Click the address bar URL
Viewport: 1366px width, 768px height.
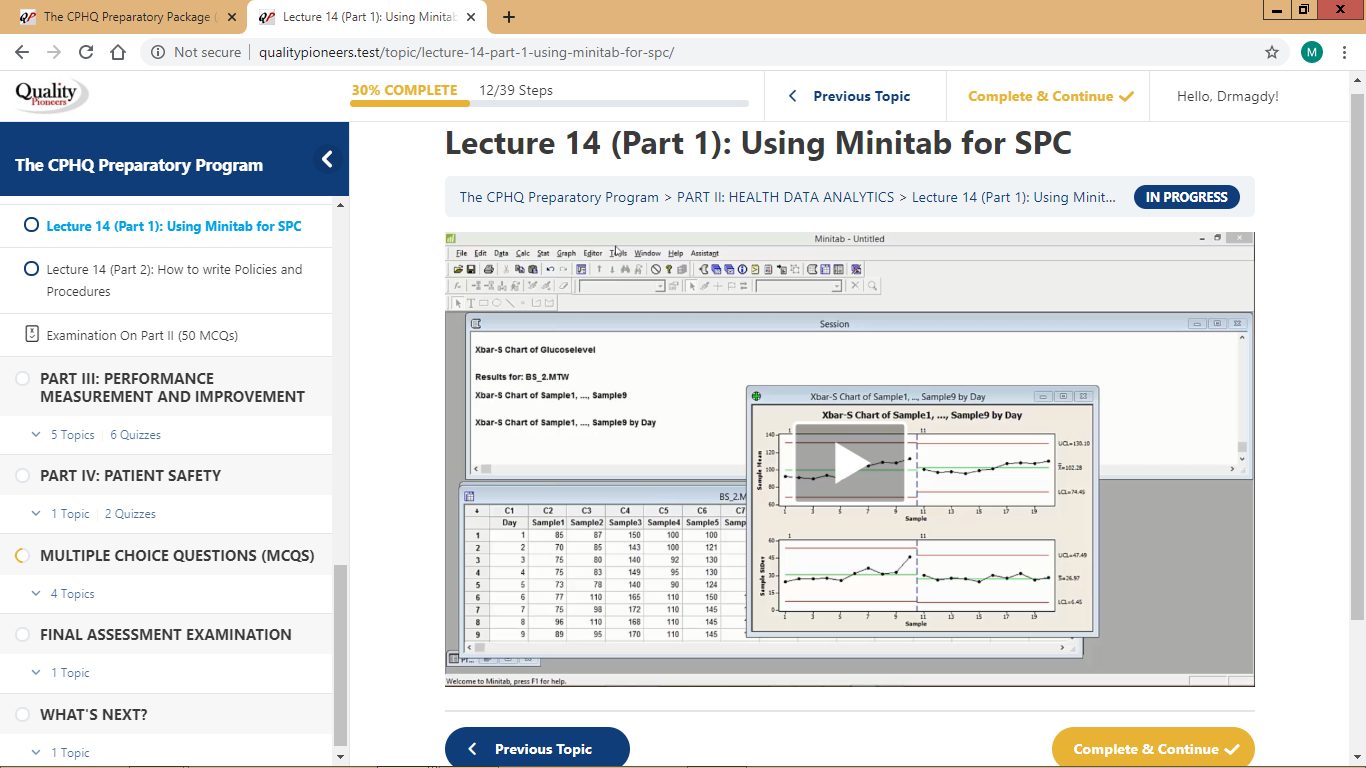tap(466, 52)
